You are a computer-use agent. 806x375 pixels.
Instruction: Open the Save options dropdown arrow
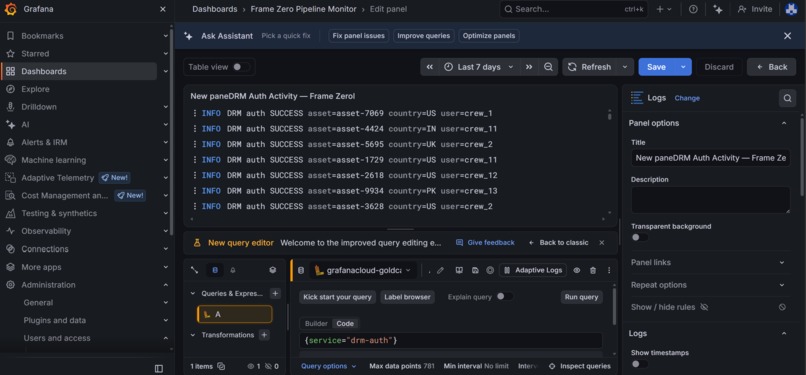683,67
